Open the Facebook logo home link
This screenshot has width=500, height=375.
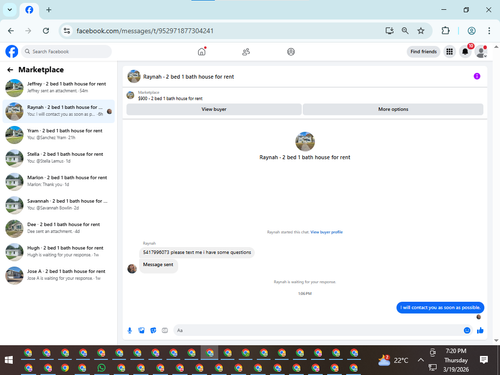coord(12,52)
